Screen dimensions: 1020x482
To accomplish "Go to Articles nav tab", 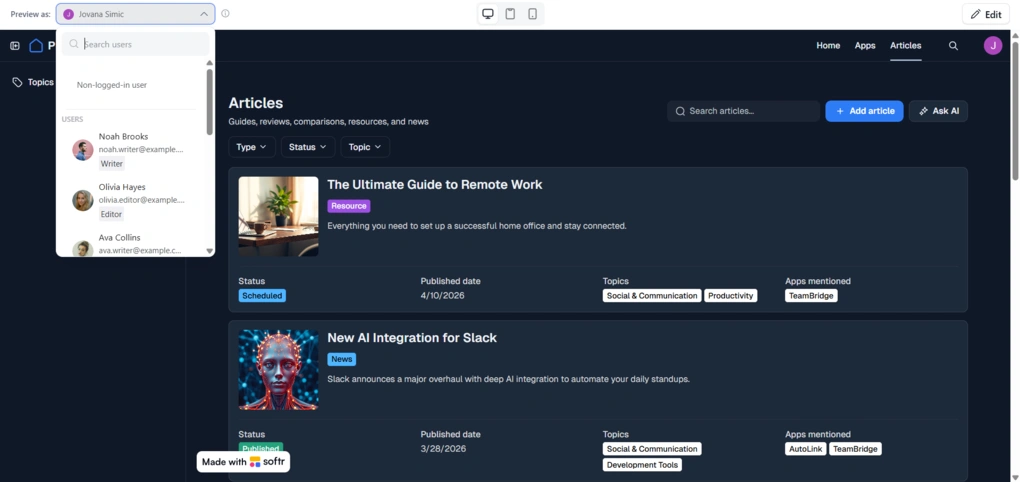I will [x=906, y=46].
